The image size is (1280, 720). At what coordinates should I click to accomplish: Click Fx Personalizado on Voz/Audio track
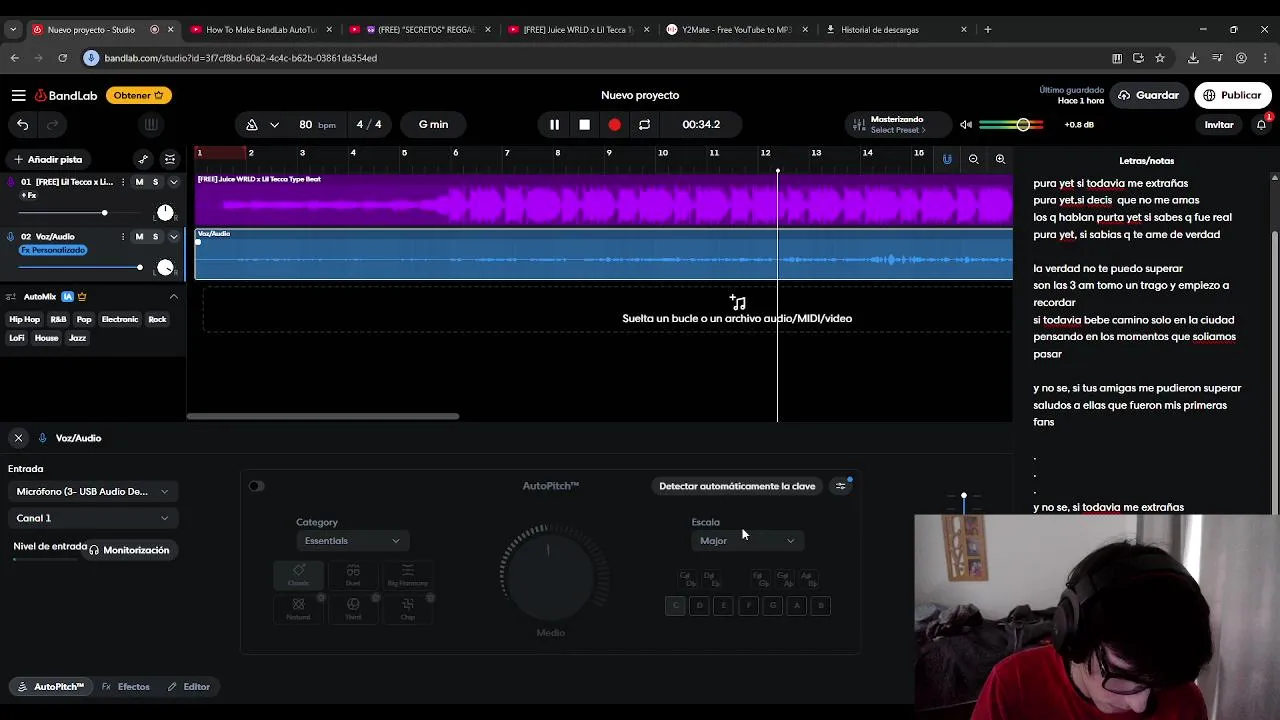click(x=53, y=250)
